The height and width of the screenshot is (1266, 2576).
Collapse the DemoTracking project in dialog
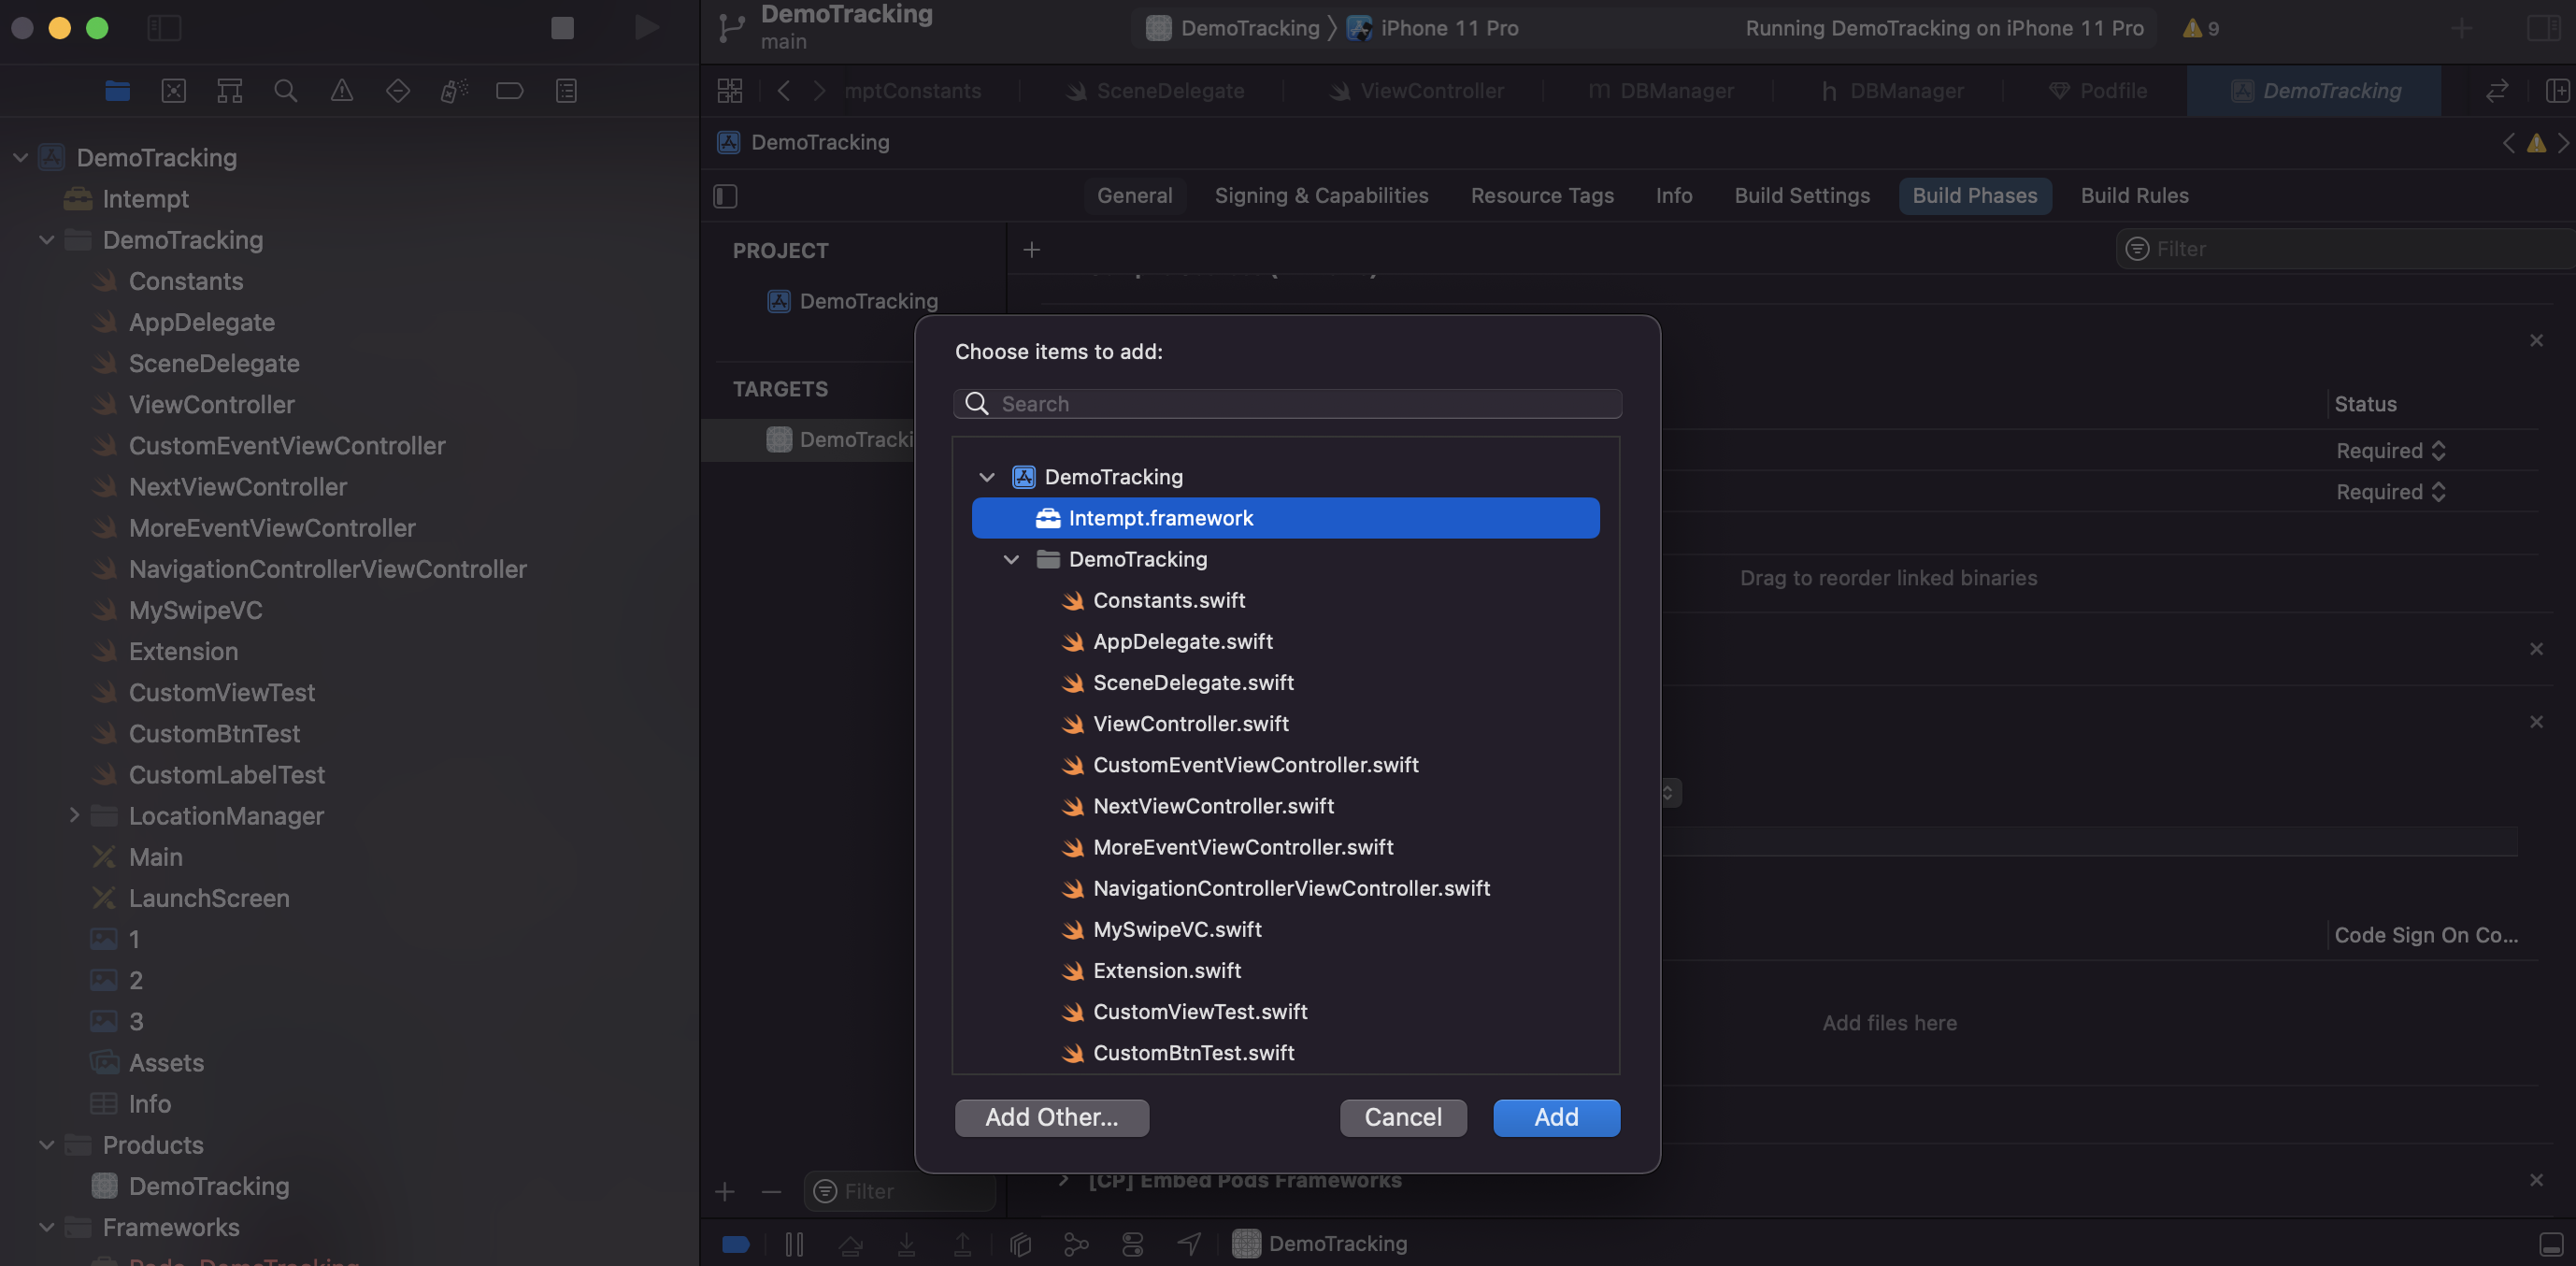tap(987, 477)
